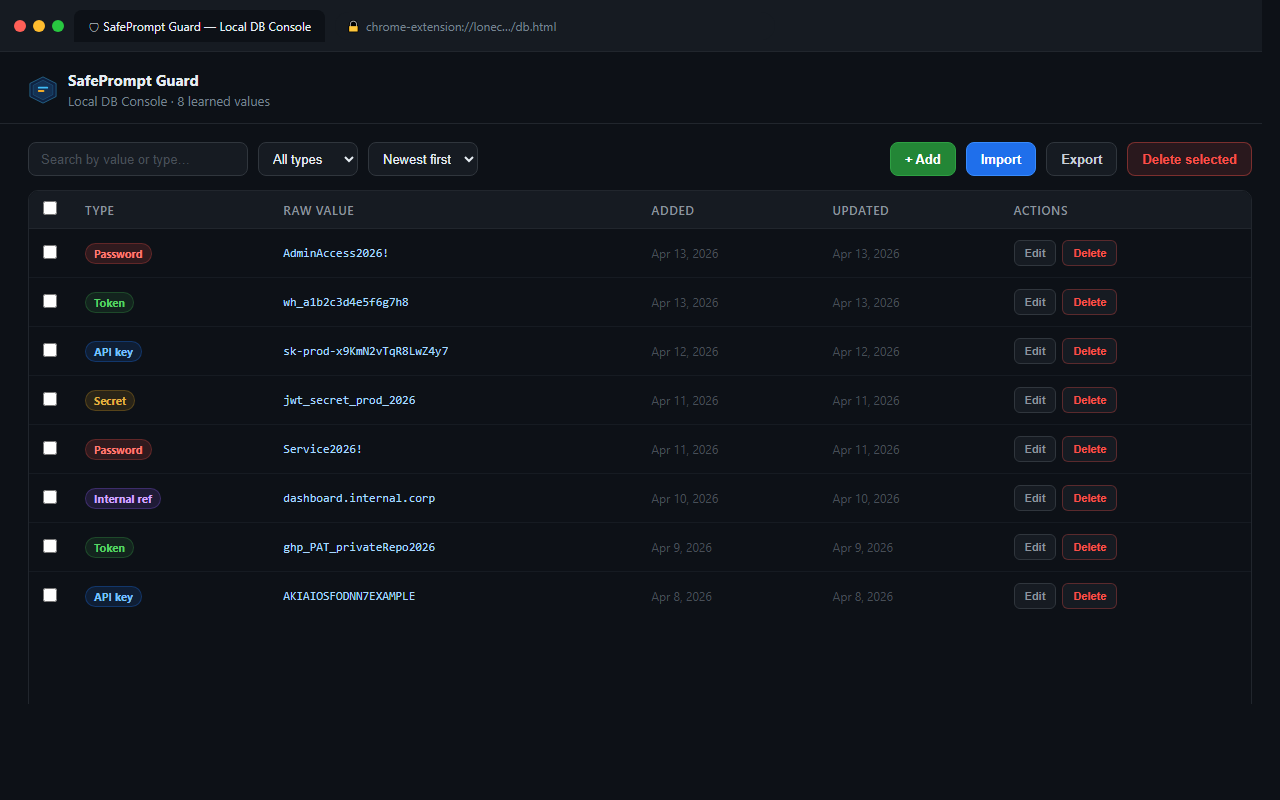This screenshot has width=1280, height=800.
Task: Edit the wh_a1b2c3d4e5f6g7h8 token entry
Action: click(1035, 302)
